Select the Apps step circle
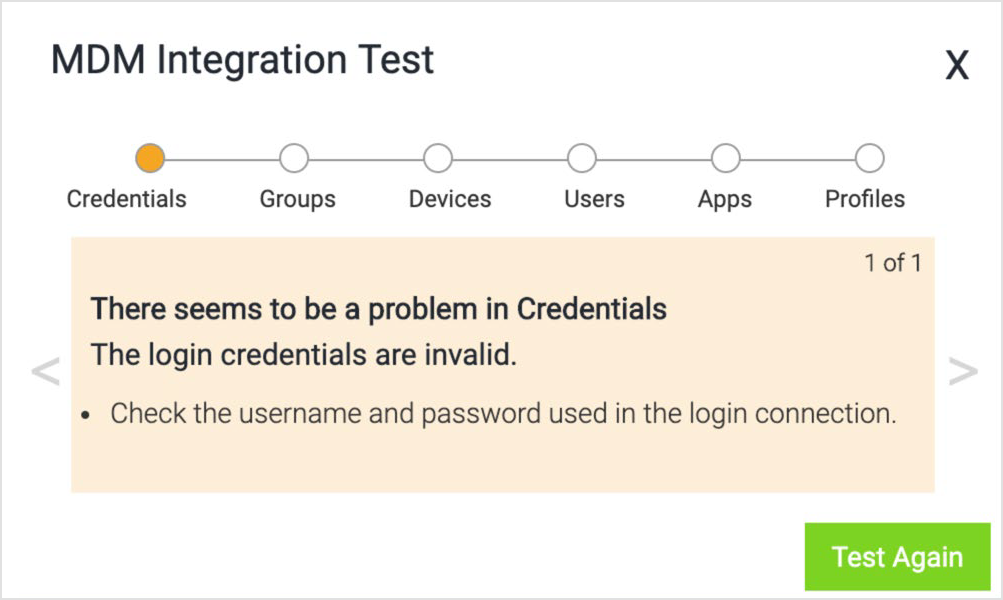Image resolution: width=1003 pixels, height=600 pixels. [x=724, y=156]
